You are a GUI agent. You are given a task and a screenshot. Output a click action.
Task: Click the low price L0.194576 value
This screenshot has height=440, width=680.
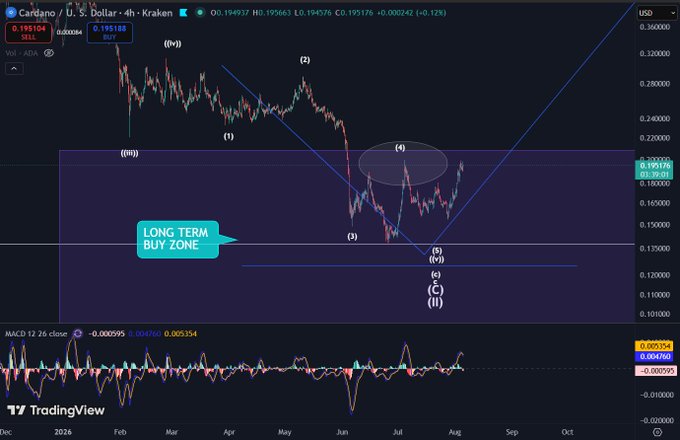[313, 13]
